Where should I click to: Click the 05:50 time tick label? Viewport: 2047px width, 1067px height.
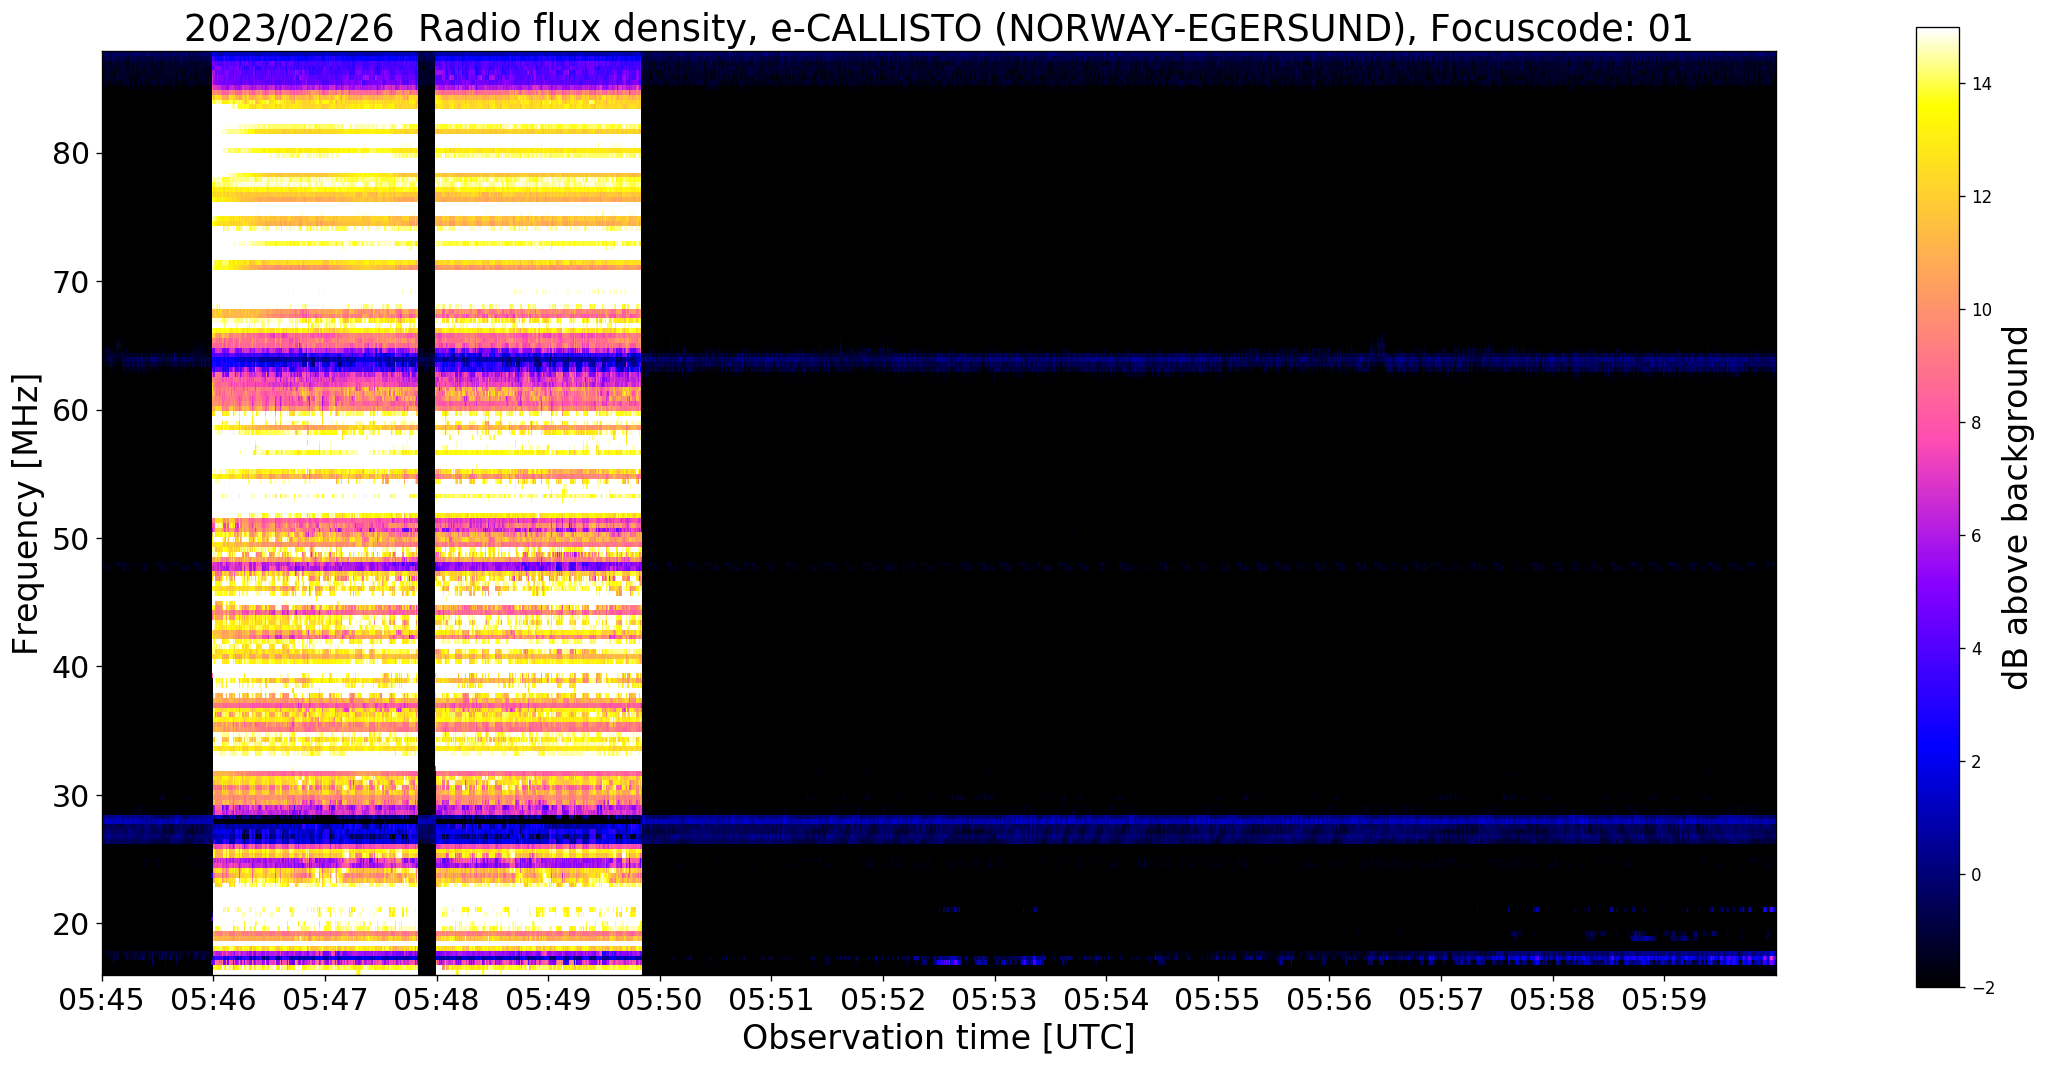660,999
